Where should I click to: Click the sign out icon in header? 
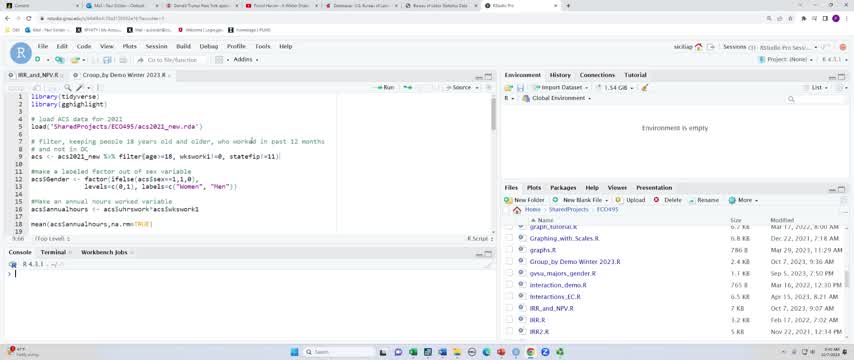pyautogui.click(x=710, y=47)
